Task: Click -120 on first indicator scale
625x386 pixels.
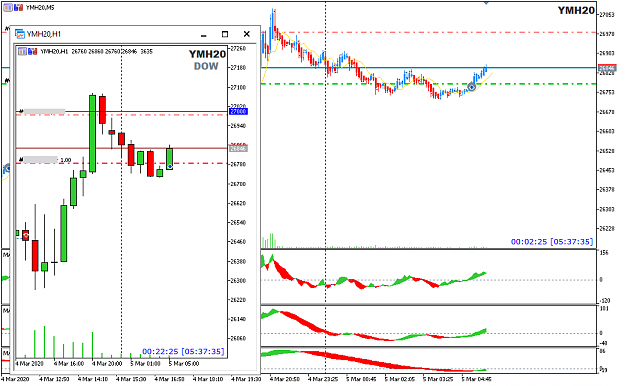Action: coord(604,301)
